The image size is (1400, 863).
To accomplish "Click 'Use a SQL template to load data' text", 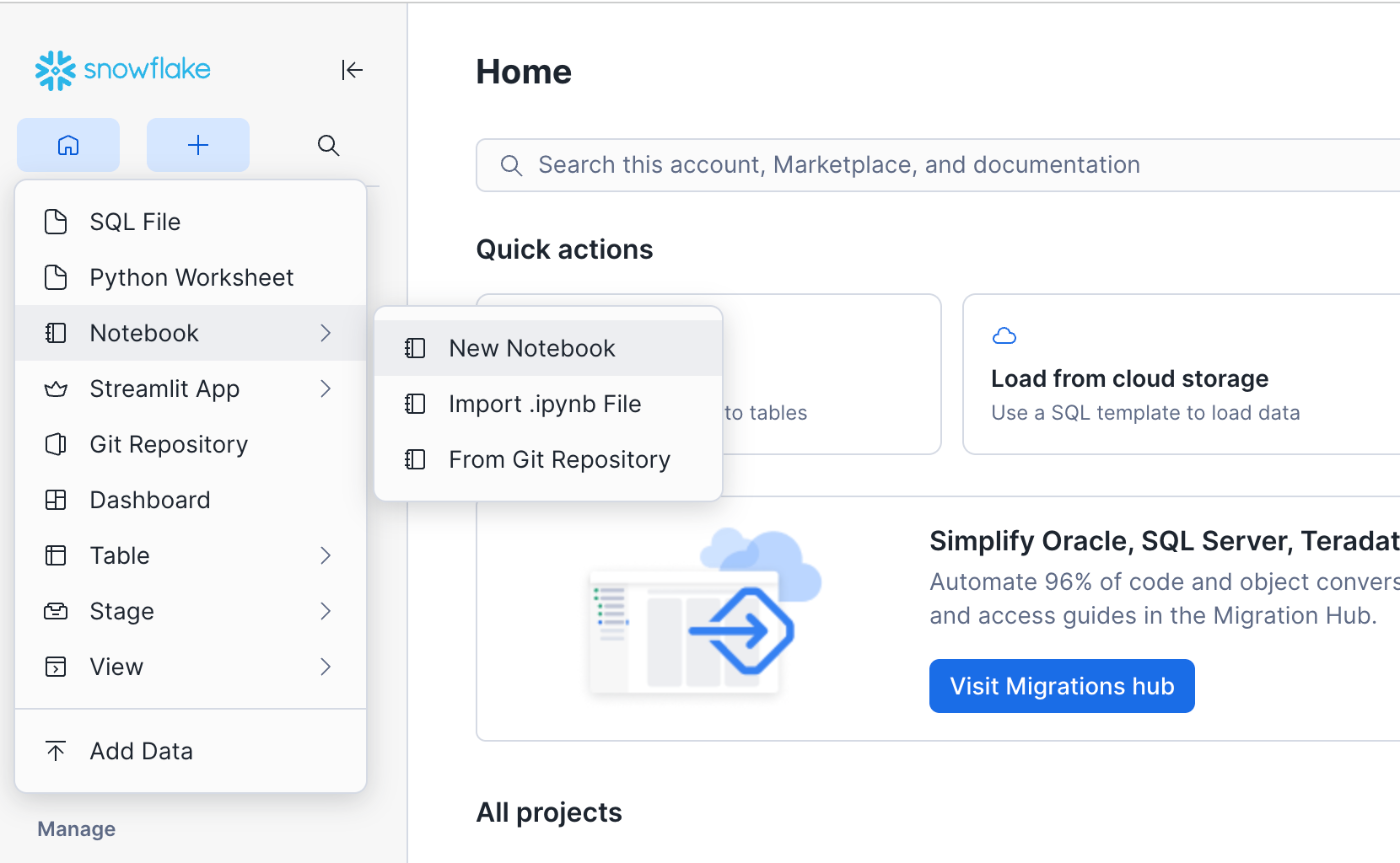I will tap(1146, 412).
